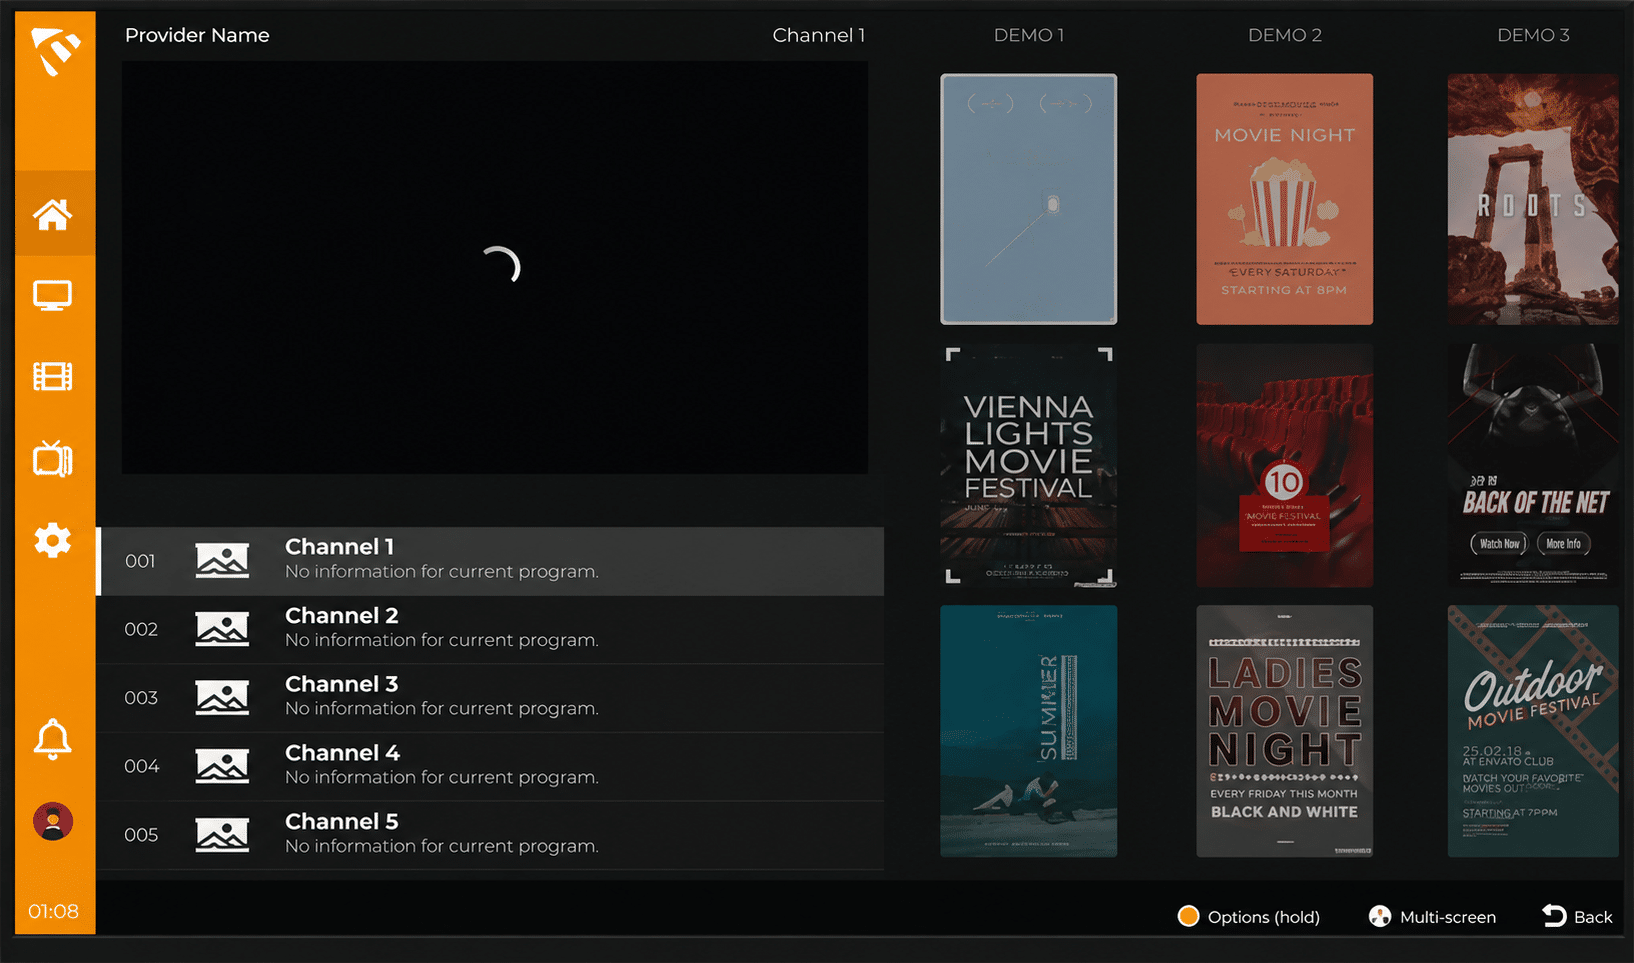Viewport: 1634px width, 963px height.
Task: Click the video preview player area
Action: (495, 267)
